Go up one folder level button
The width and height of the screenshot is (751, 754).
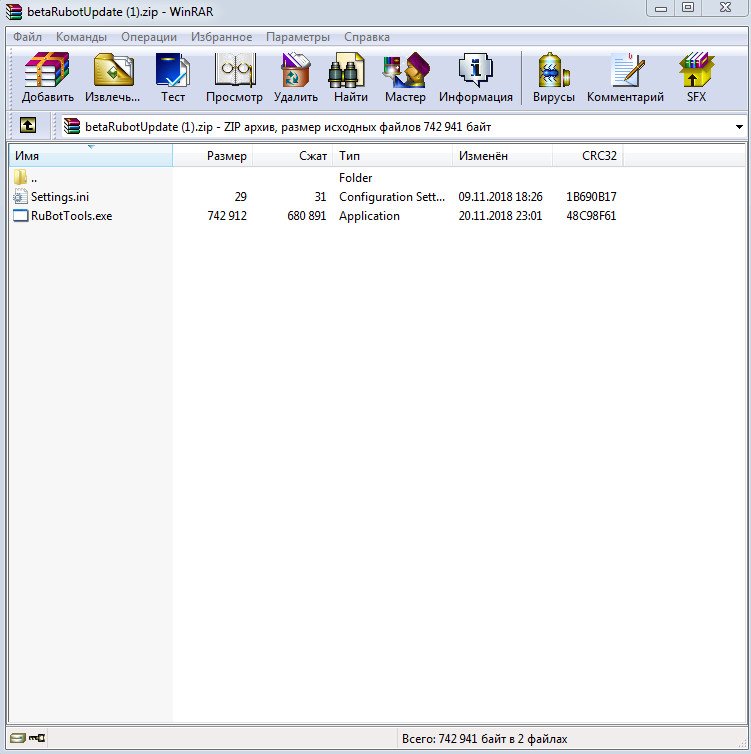coord(28,127)
